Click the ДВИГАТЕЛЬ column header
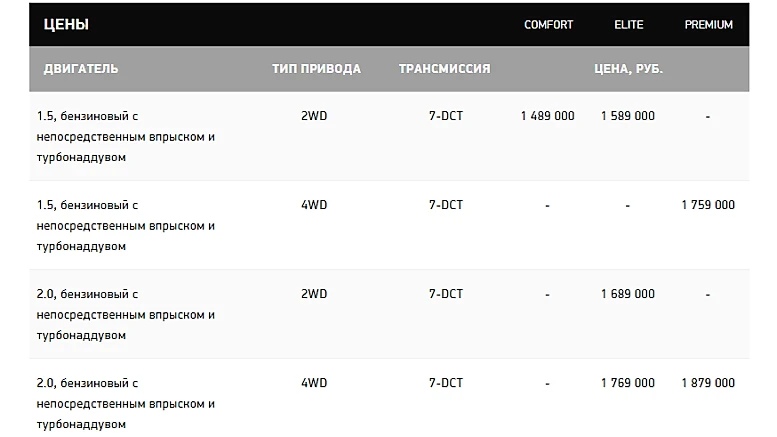Image resolution: width=777 pixels, height=437 pixels. click(81, 69)
